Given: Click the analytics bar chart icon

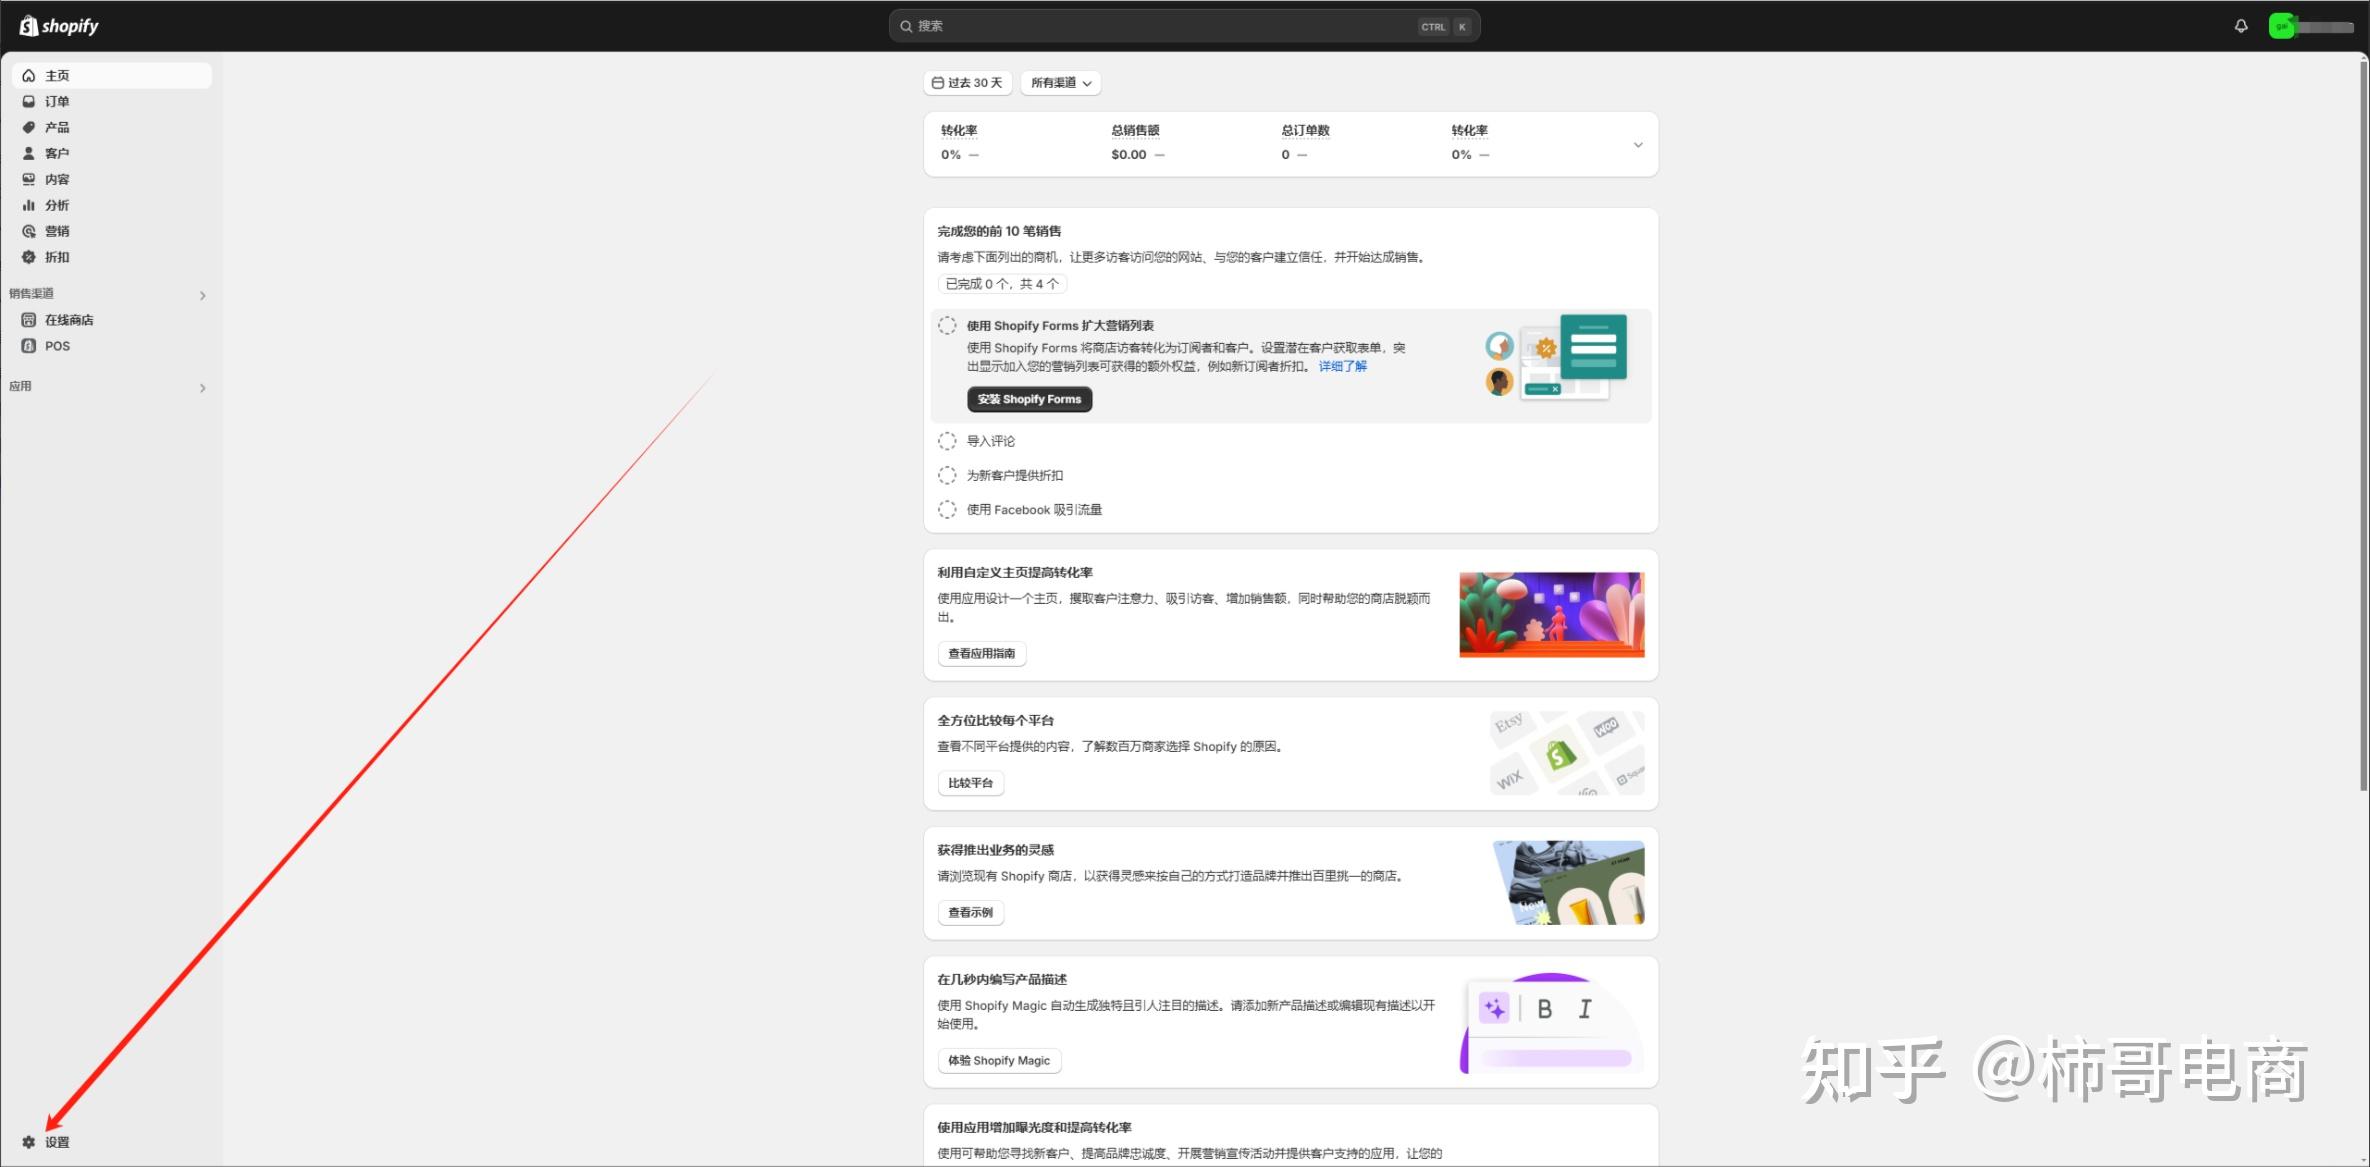Looking at the screenshot, I should [x=29, y=206].
